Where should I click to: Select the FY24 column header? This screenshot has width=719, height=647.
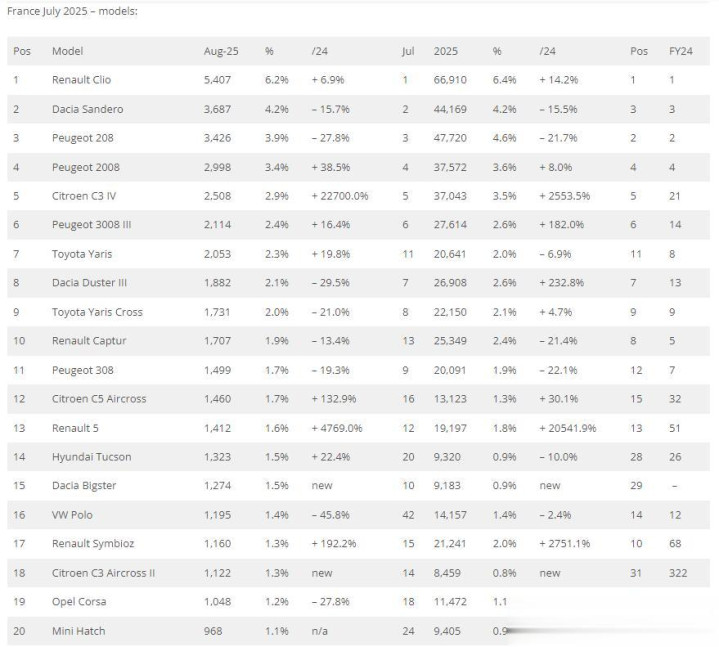[679, 50]
